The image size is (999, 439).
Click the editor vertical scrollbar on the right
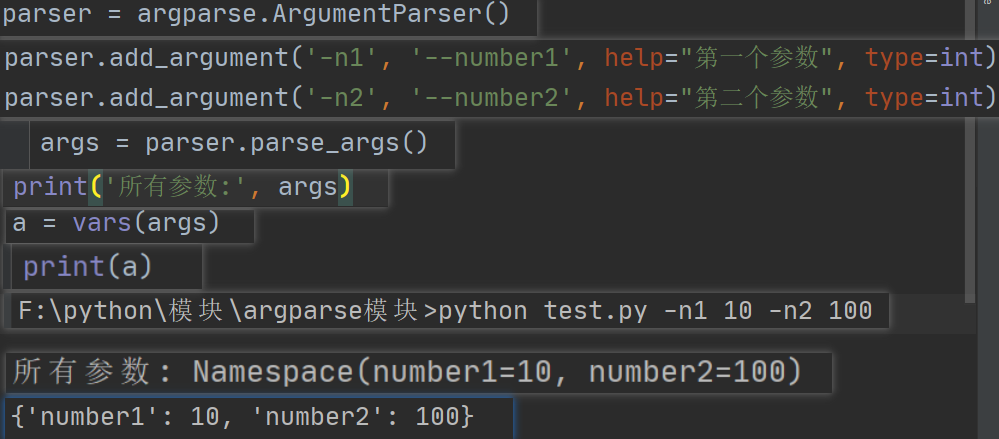970,153
